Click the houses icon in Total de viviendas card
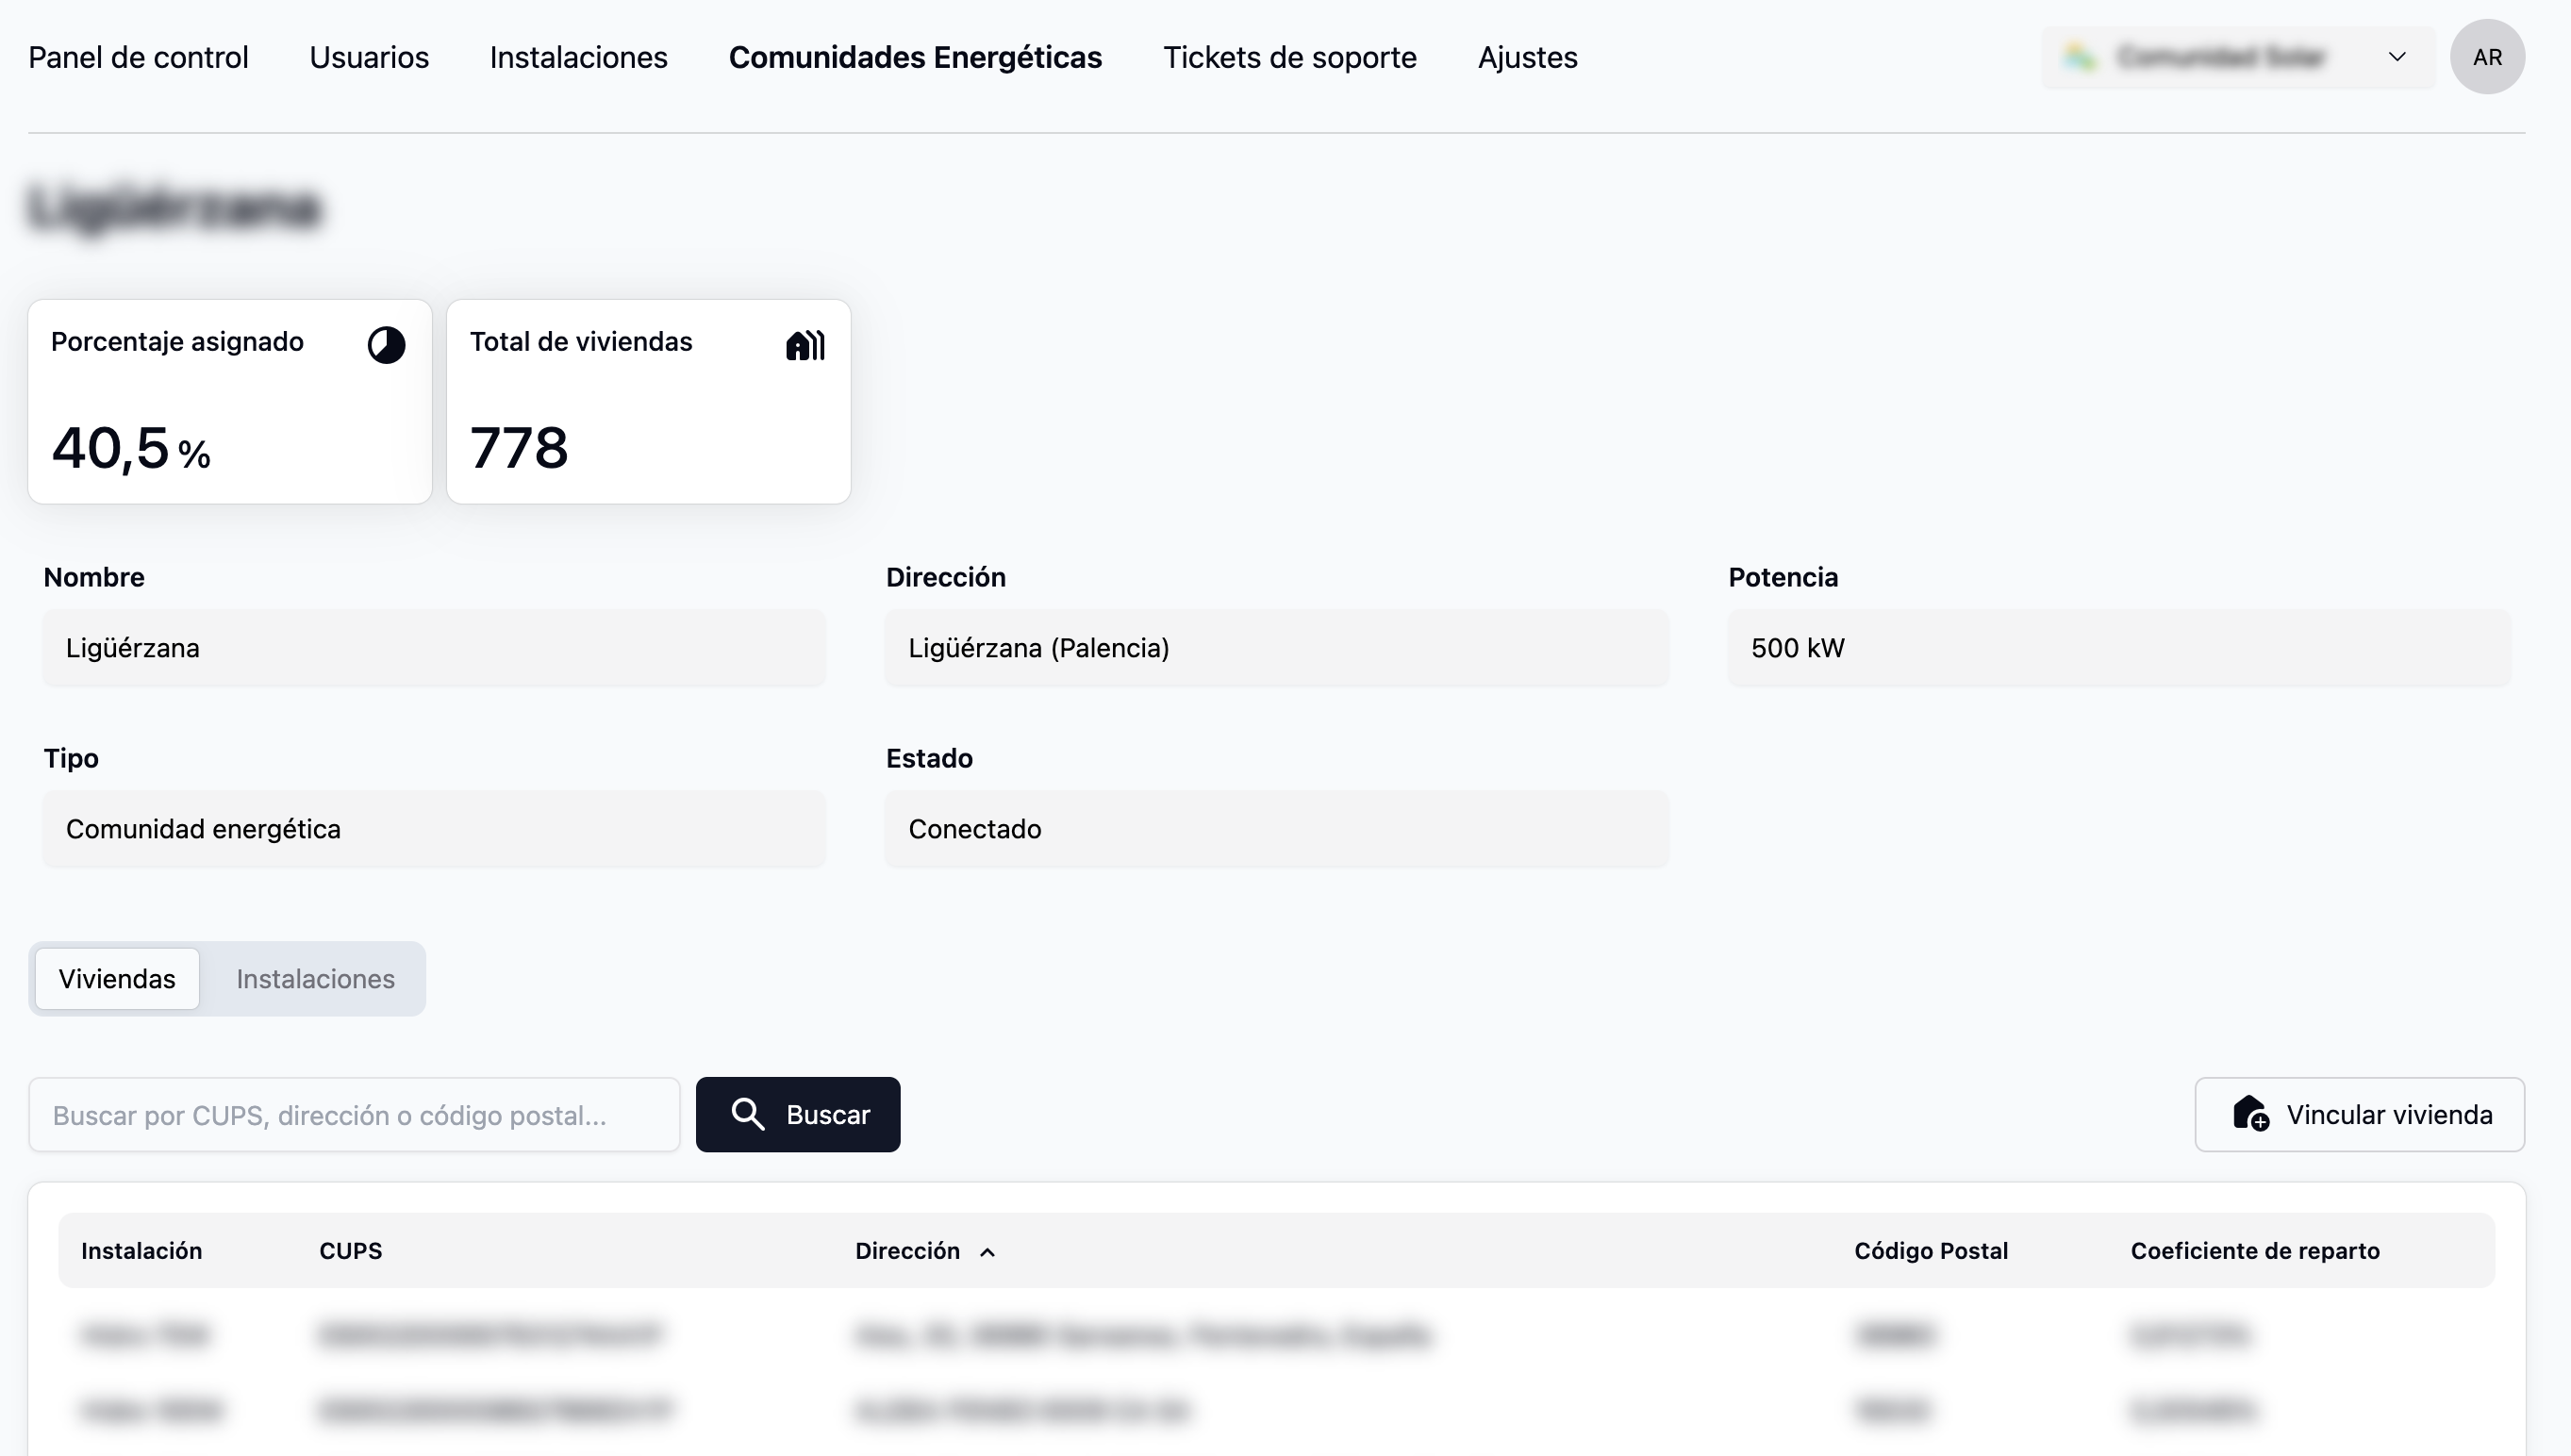 click(805, 345)
